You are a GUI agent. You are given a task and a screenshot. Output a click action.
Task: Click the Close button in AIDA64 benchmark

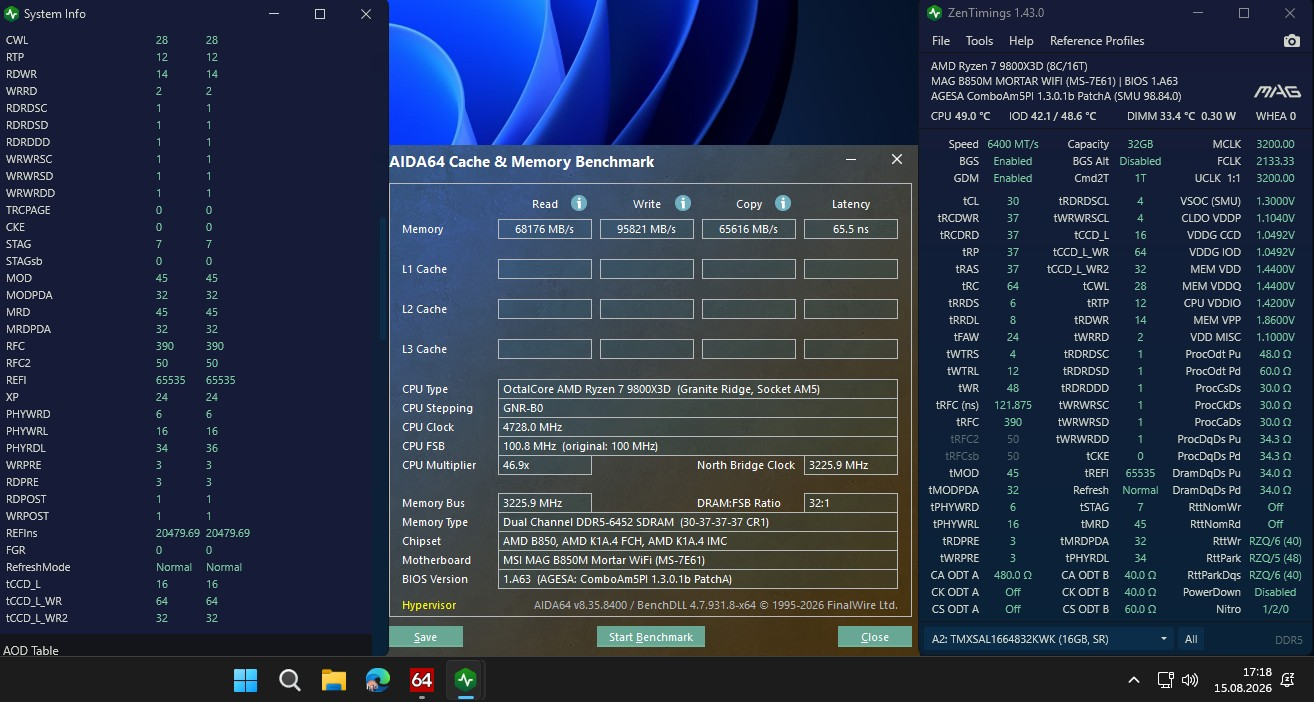875,637
